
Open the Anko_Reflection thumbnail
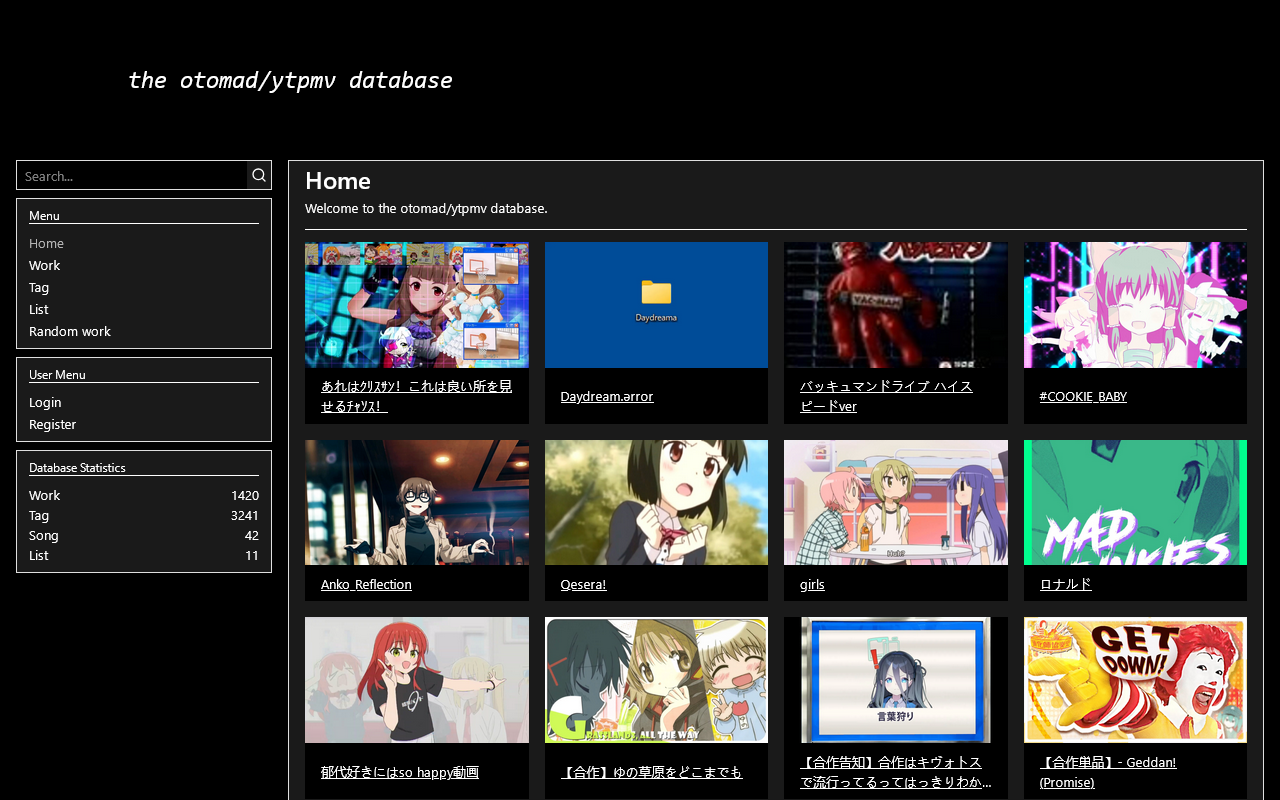click(x=417, y=502)
